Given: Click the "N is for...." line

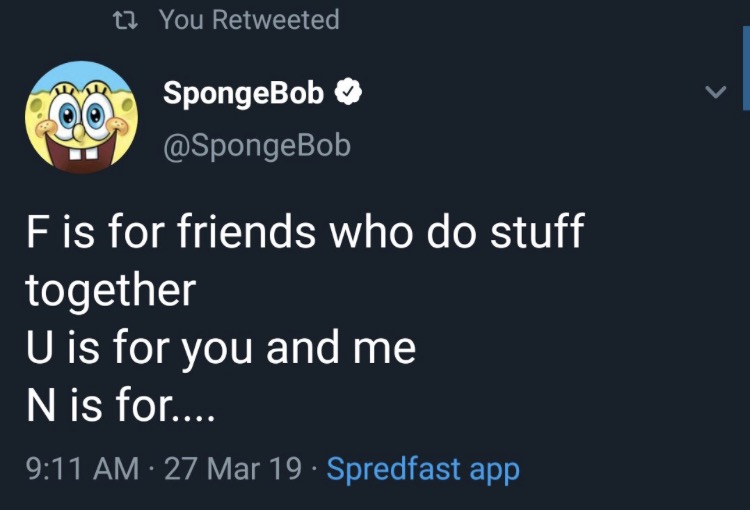Looking at the screenshot, I should 118,406.
